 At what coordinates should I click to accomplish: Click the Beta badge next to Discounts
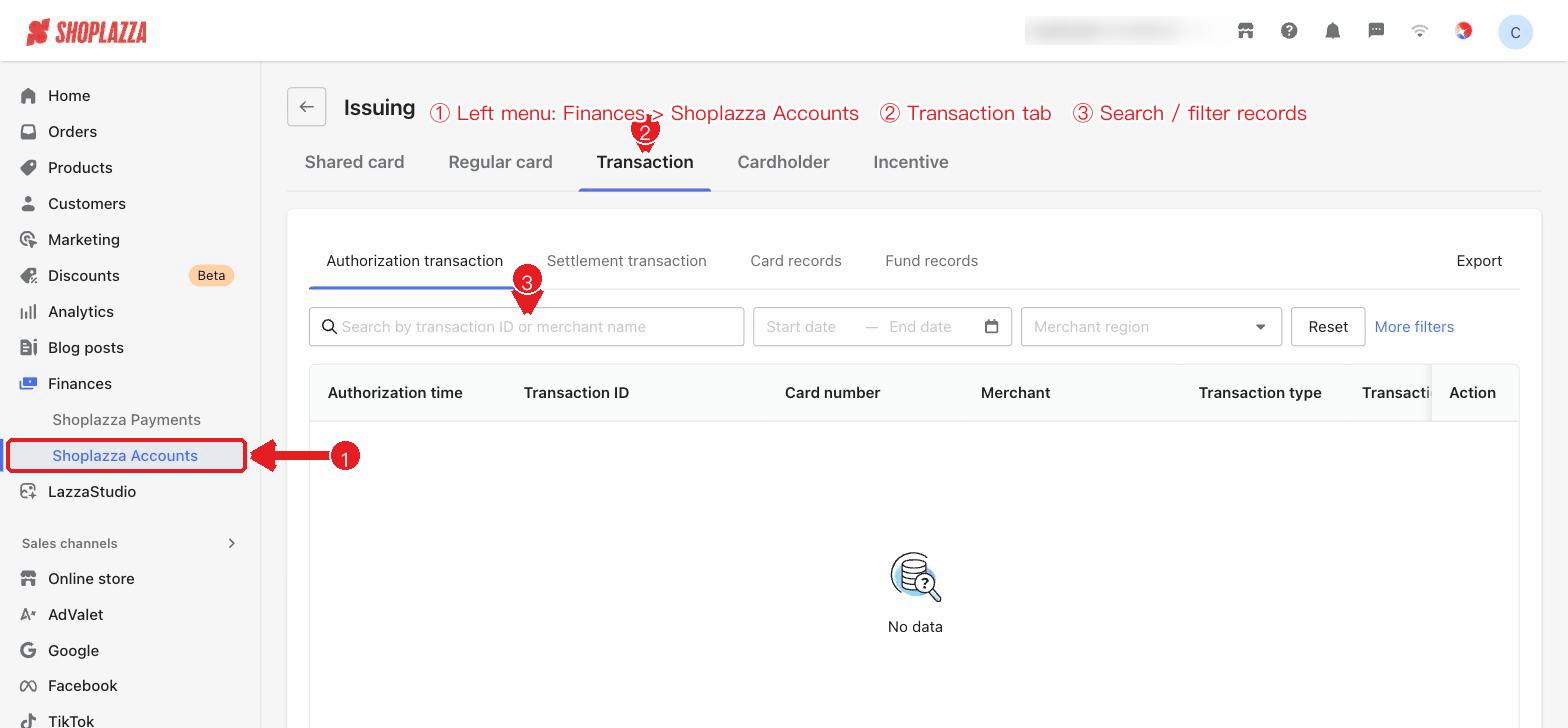211,276
